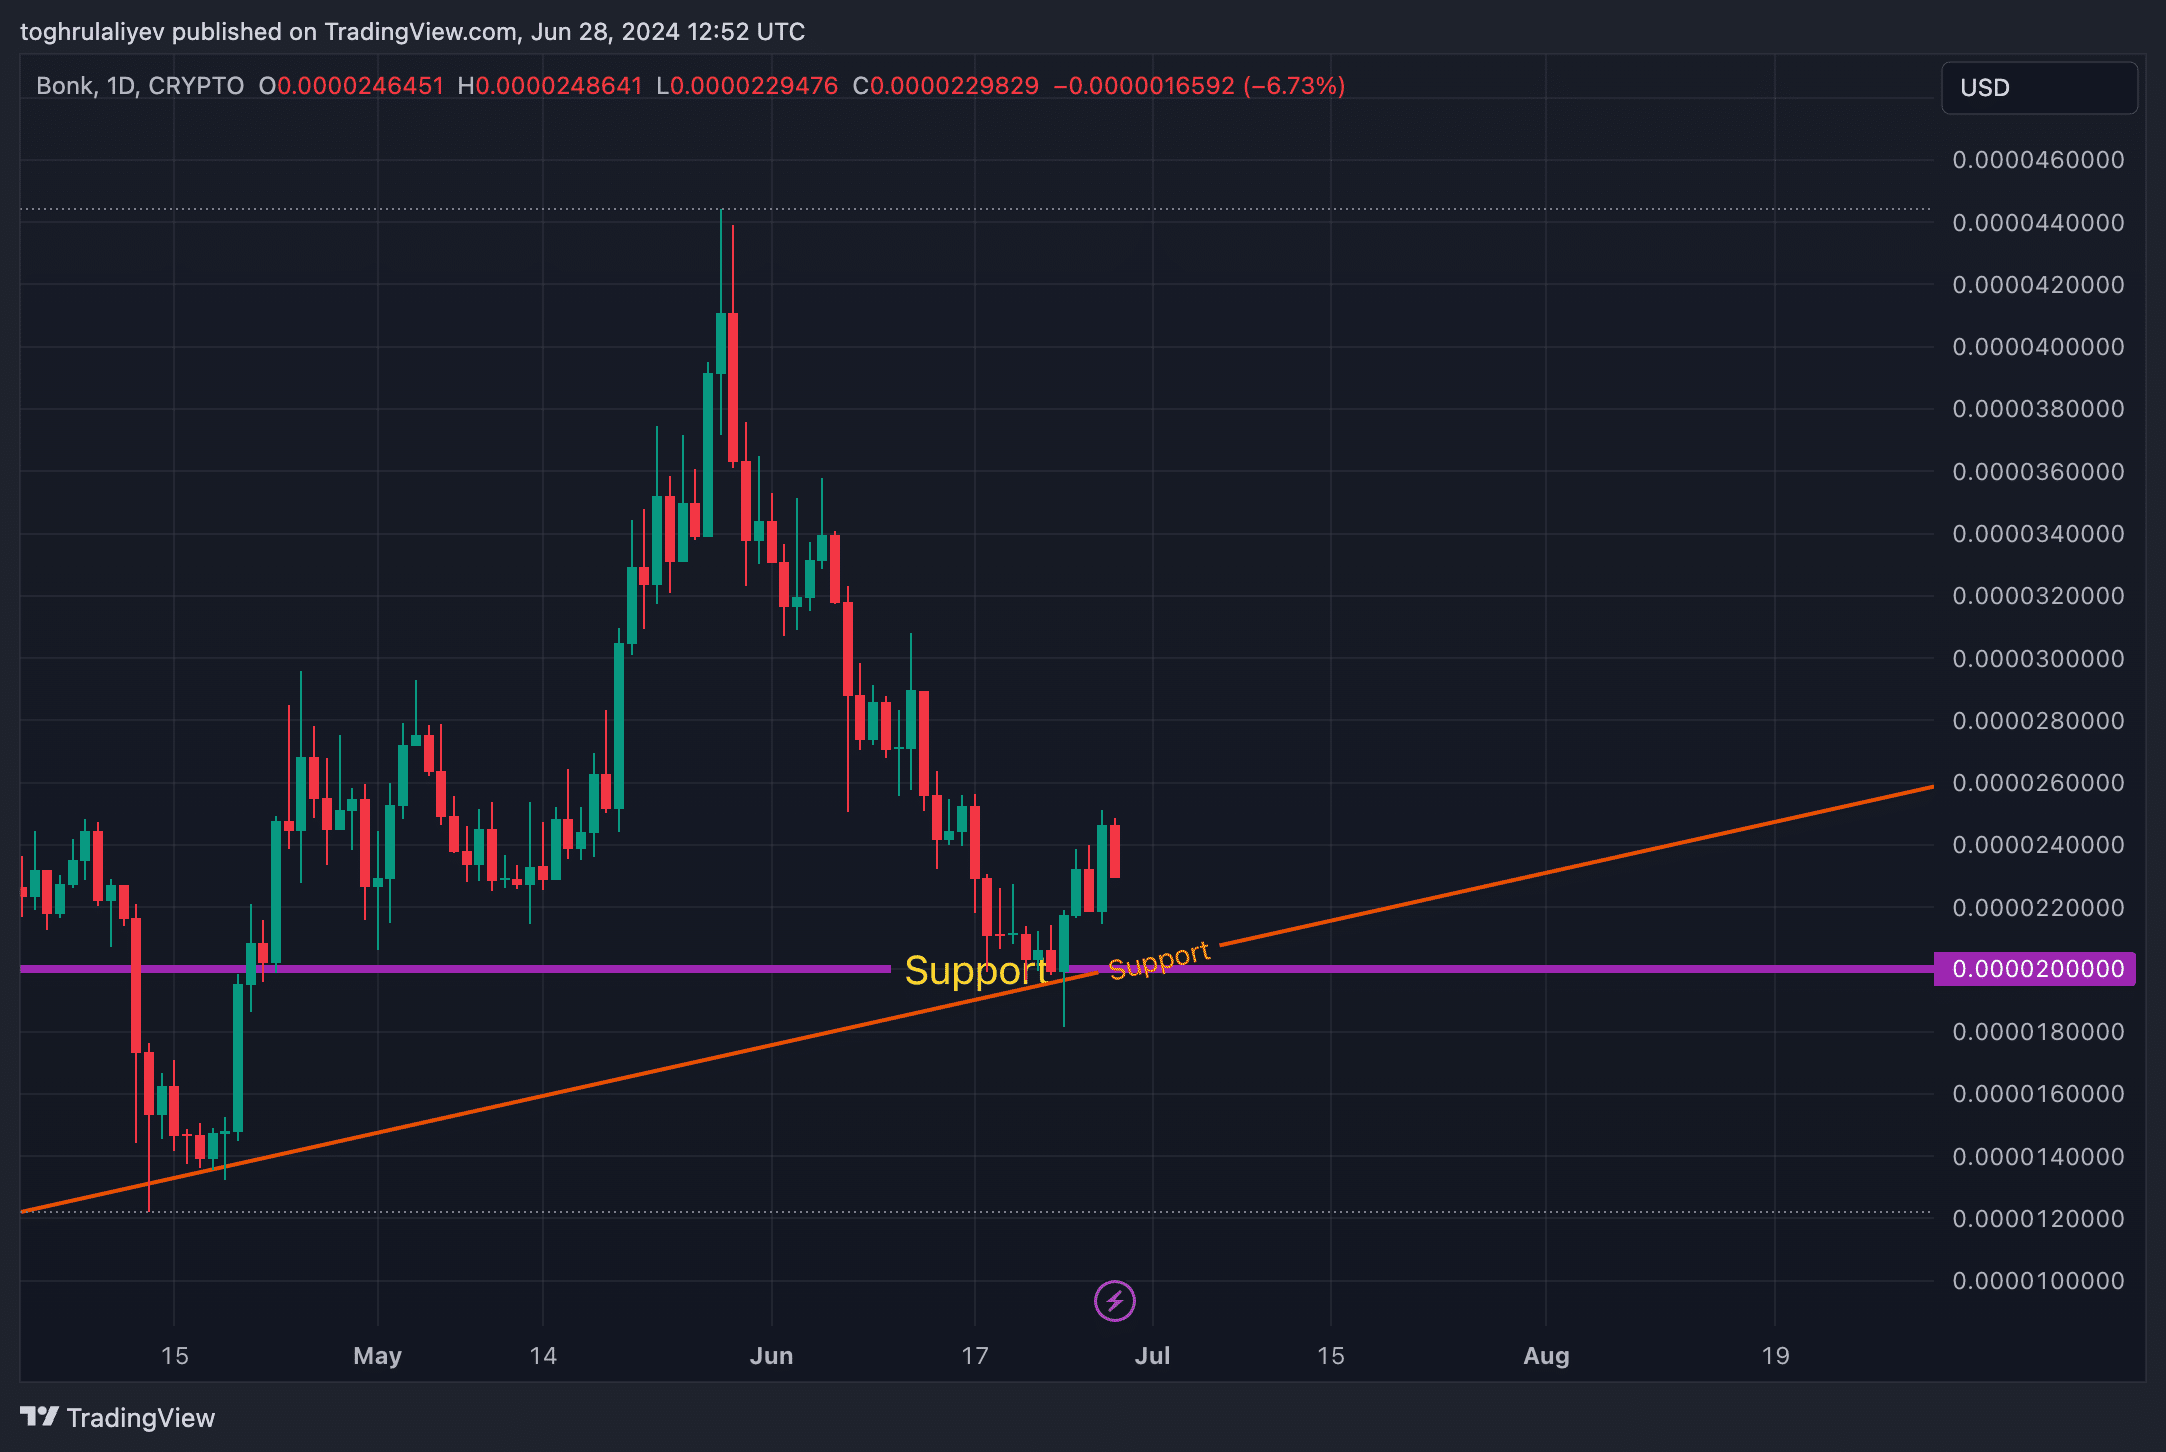
Task: Click the 0.0000100000 price axis label
Action: point(2038,1281)
